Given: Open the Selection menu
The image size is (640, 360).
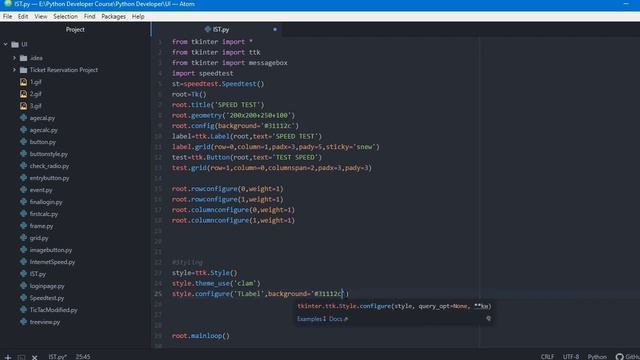Looking at the screenshot, I should pyautogui.click(x=65, y=16).
